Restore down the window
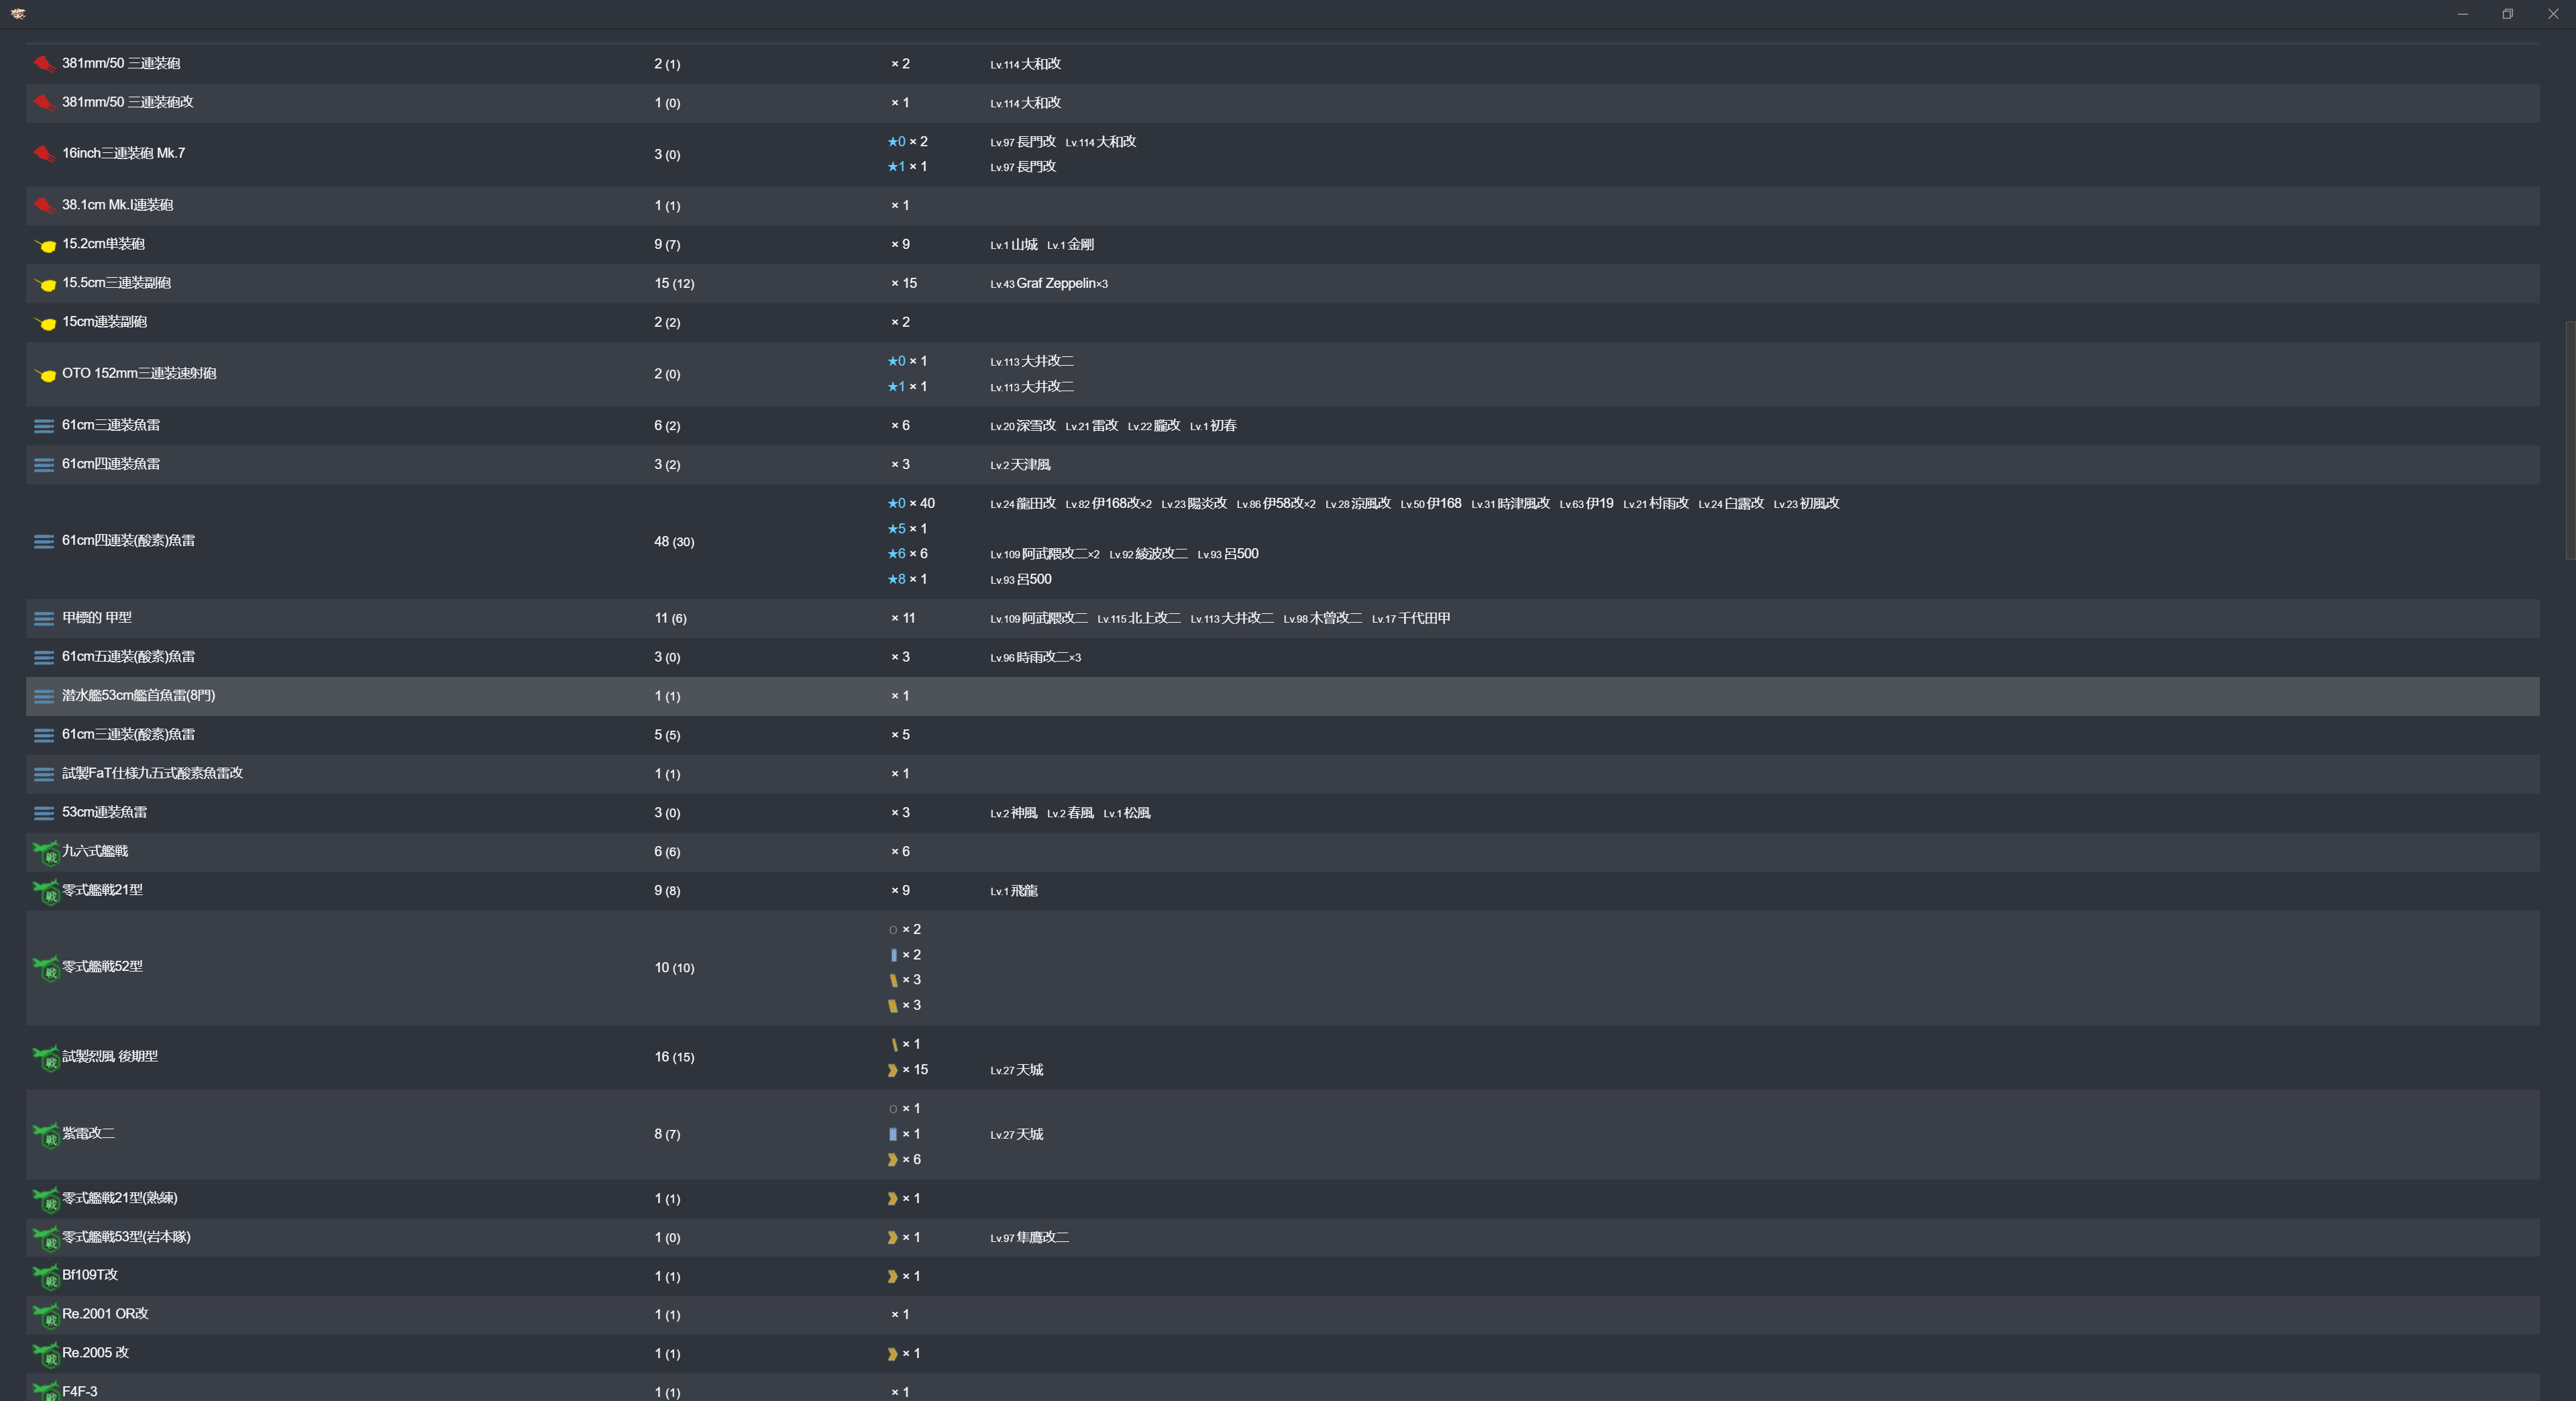 tap(2507, 14)
